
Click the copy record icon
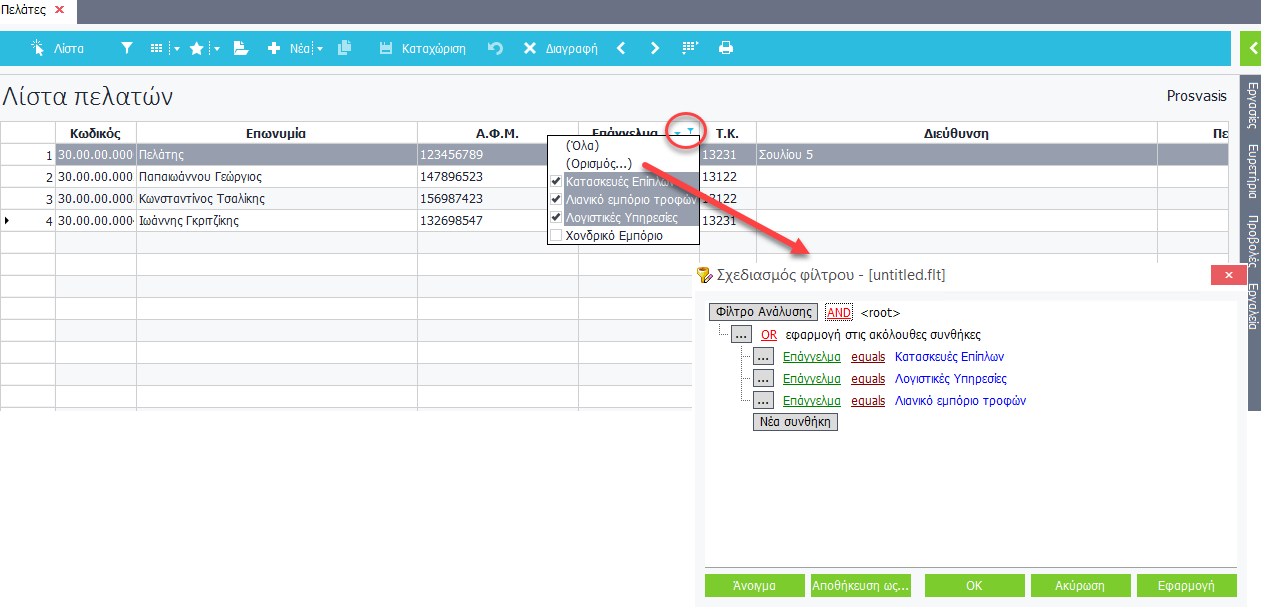click(345, 48)
